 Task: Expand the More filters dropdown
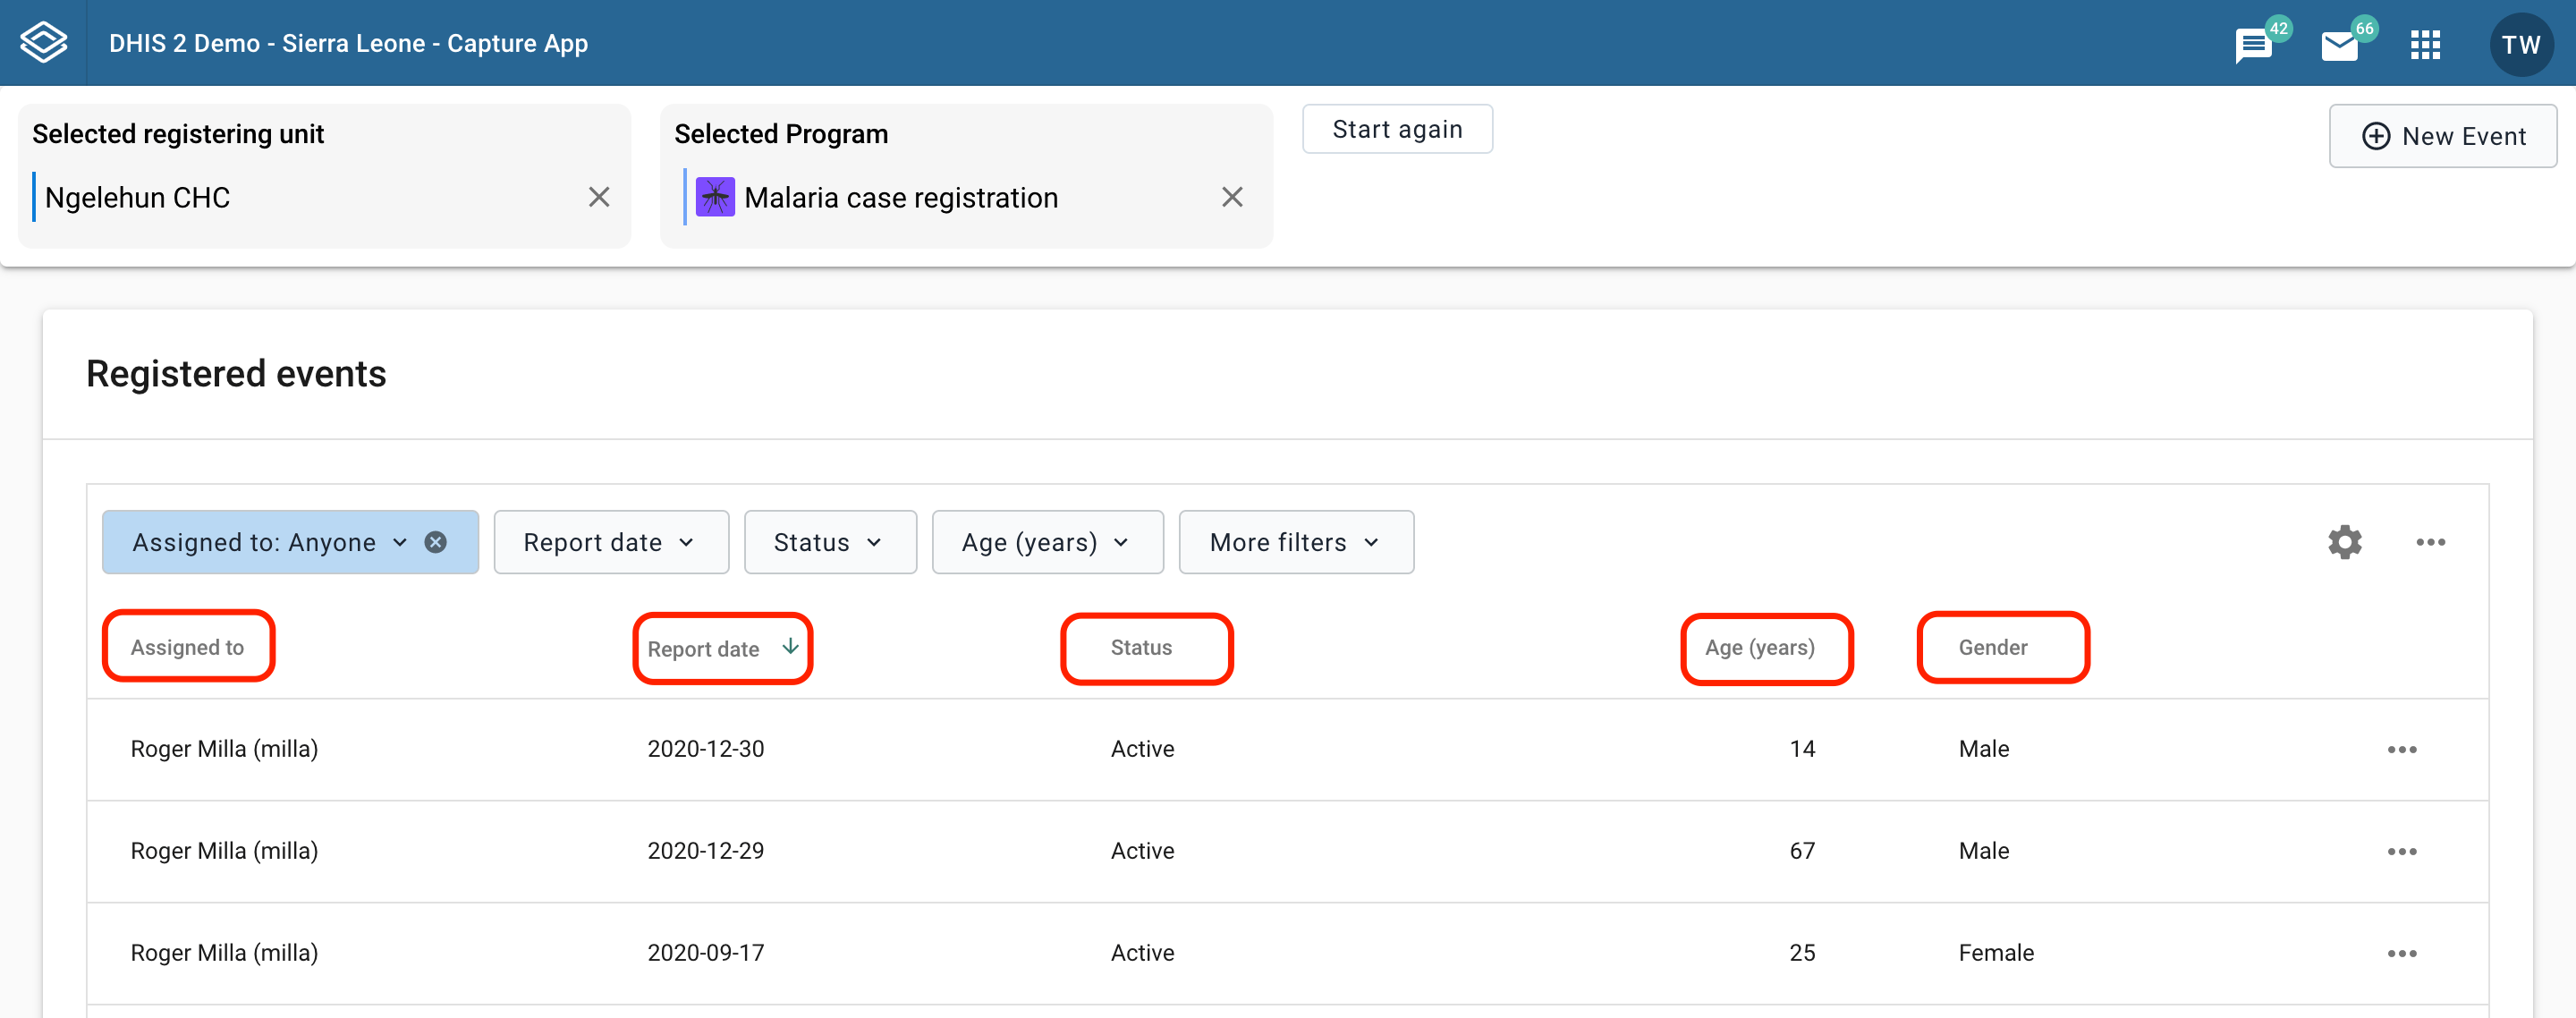pos(1296,542)
